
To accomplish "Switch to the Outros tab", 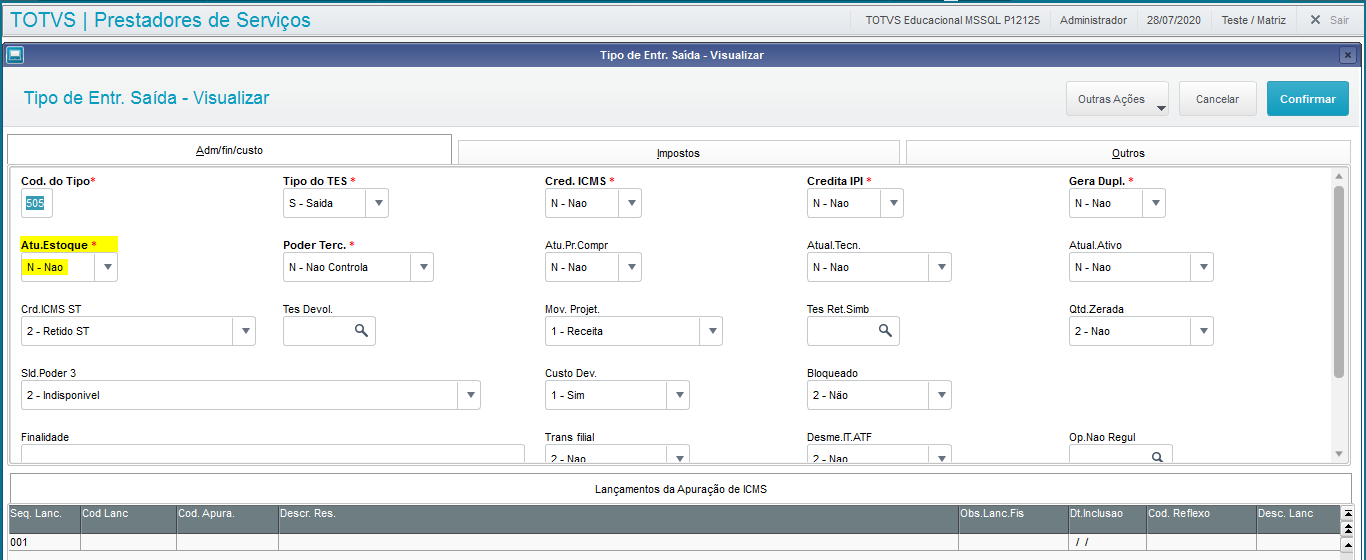I will tap(1128, 153).
